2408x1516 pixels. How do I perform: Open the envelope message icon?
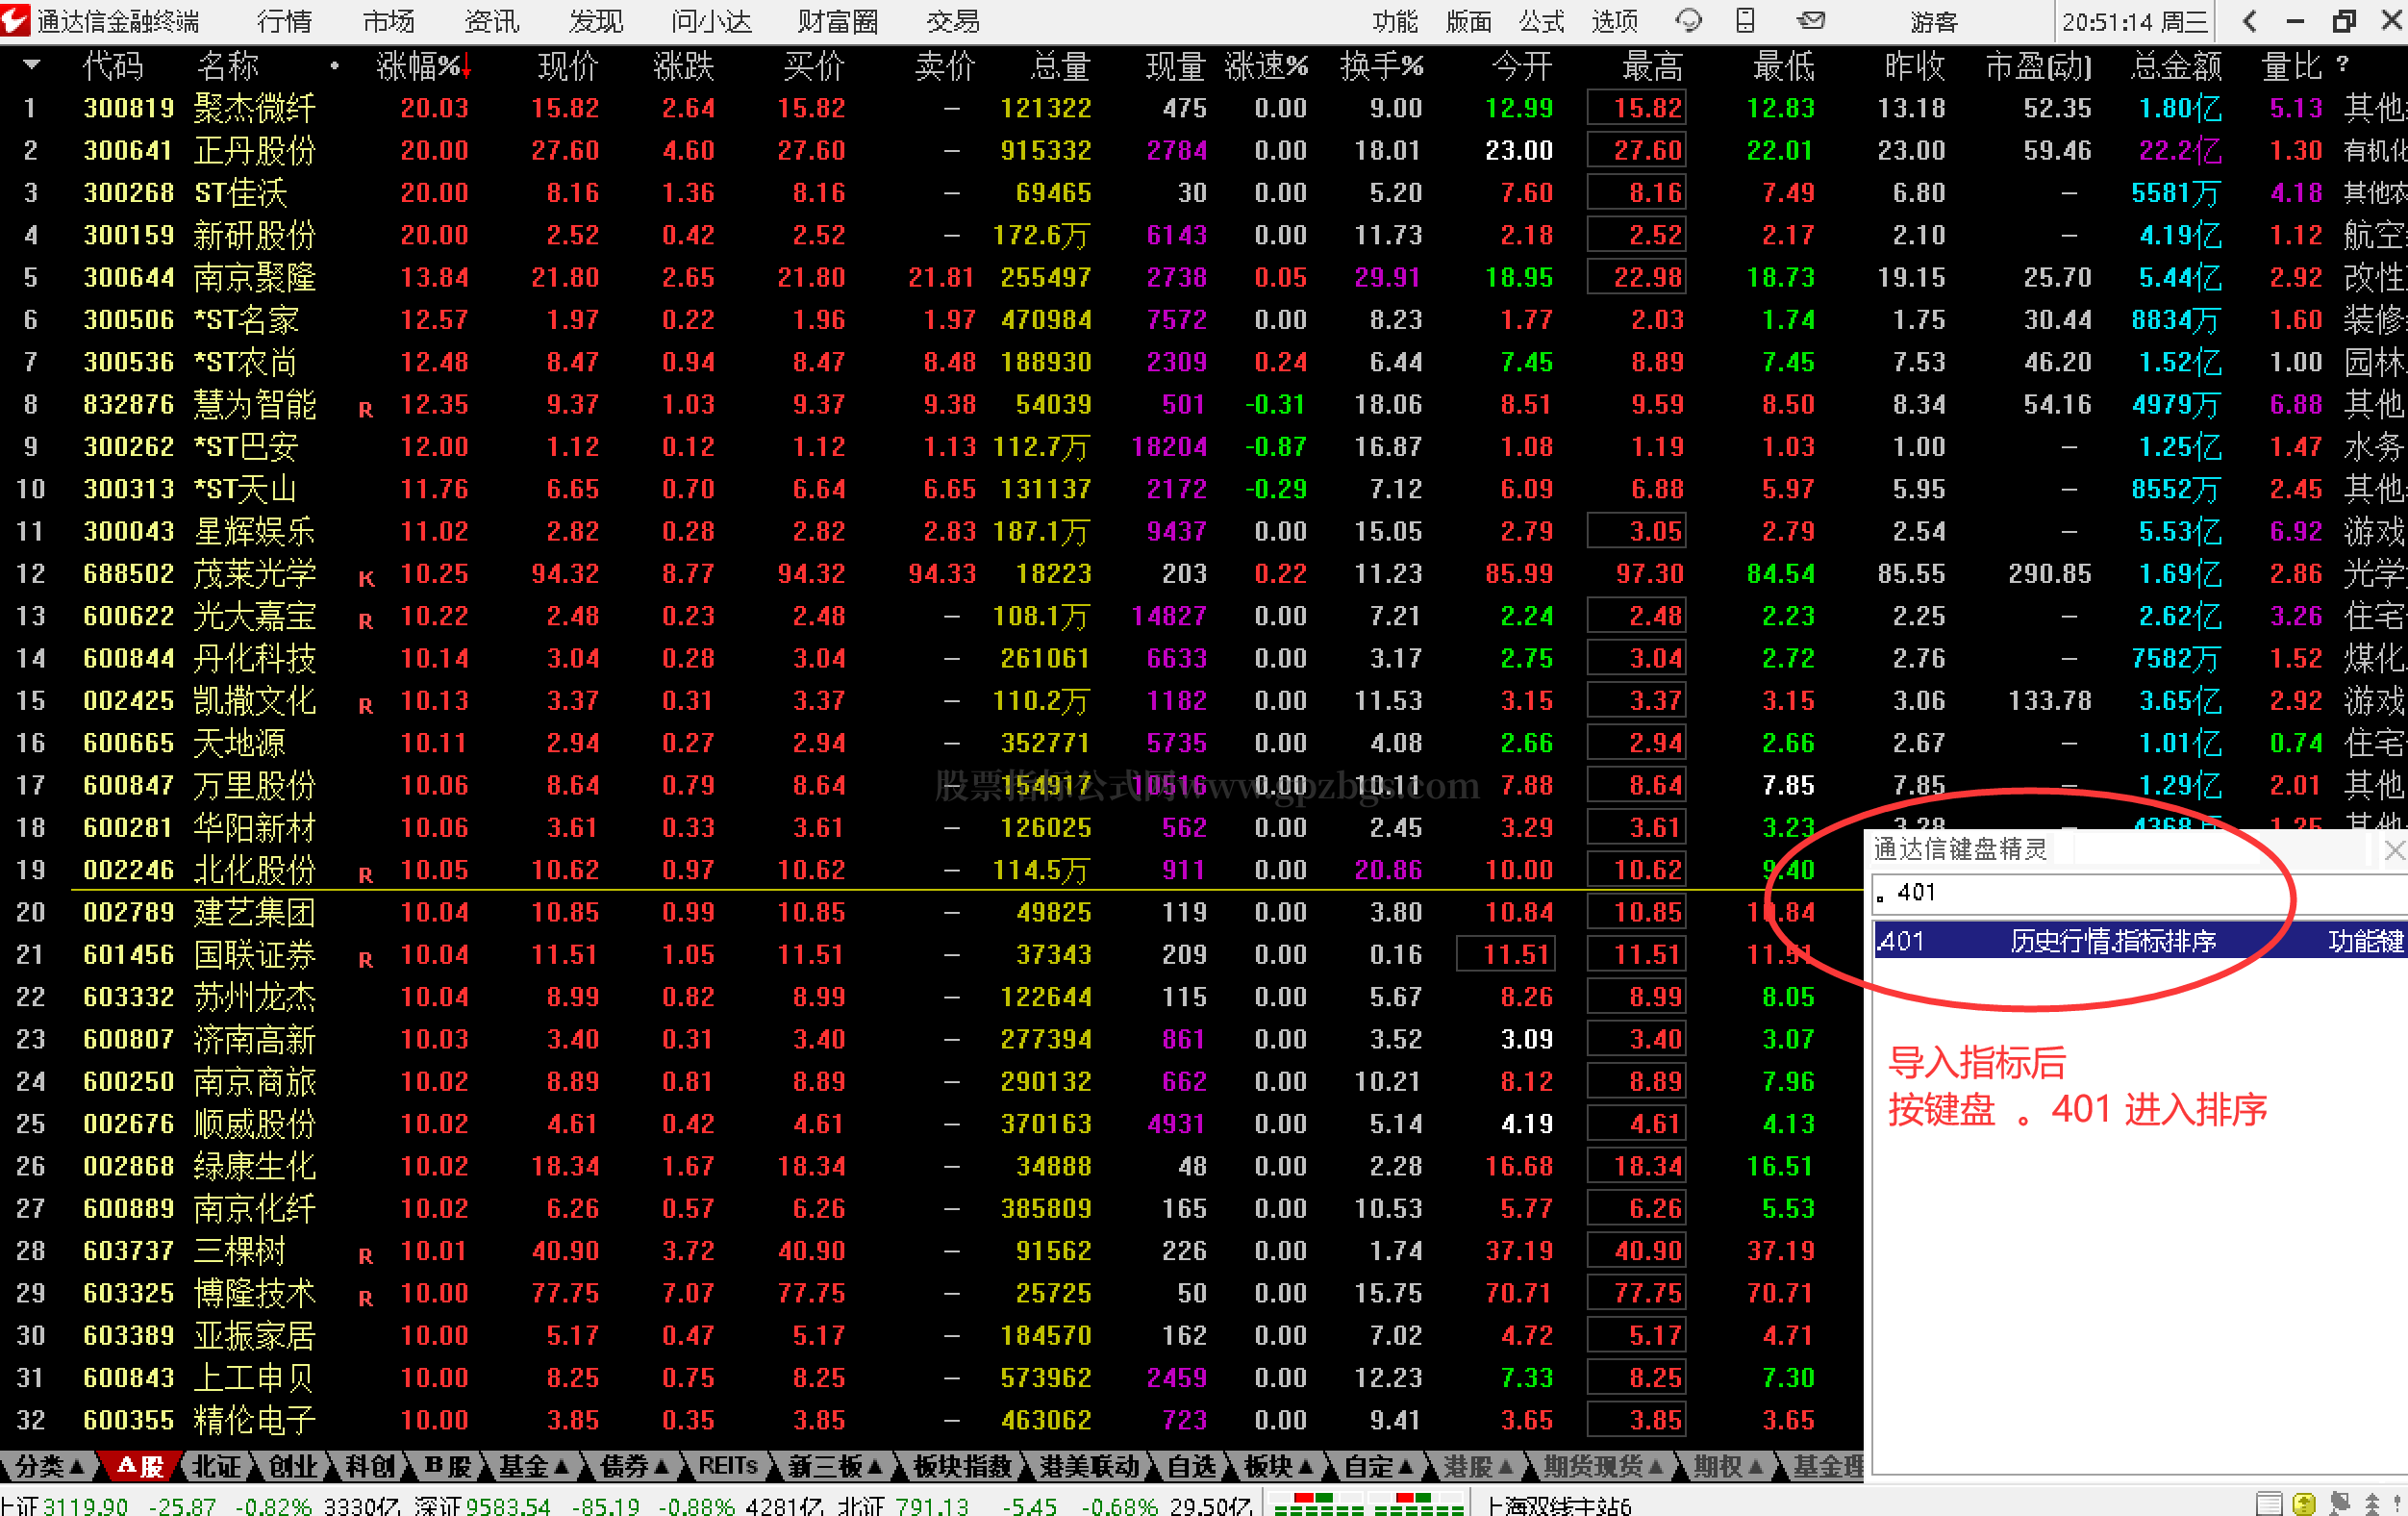click(x=1811, y=20)
